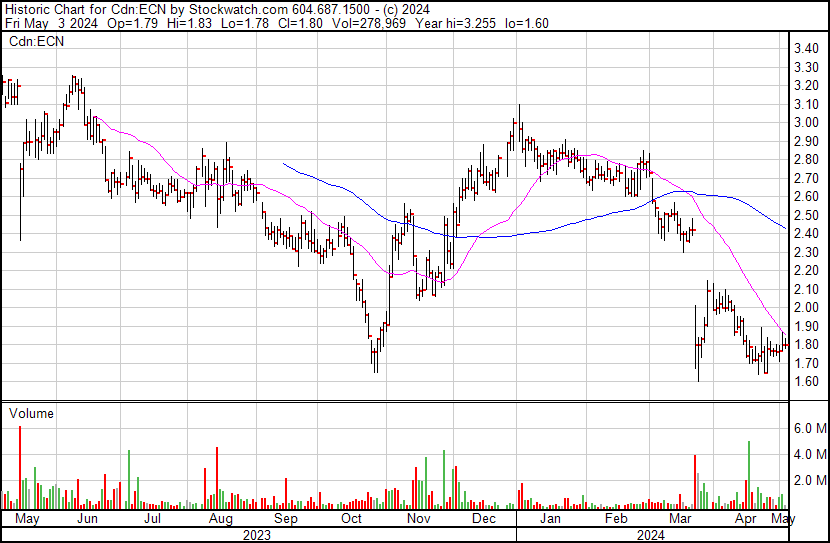Click the Cdn:ECN symbol label in chart
The height and width of the screenshot is (543, 830).
[36, 42]
